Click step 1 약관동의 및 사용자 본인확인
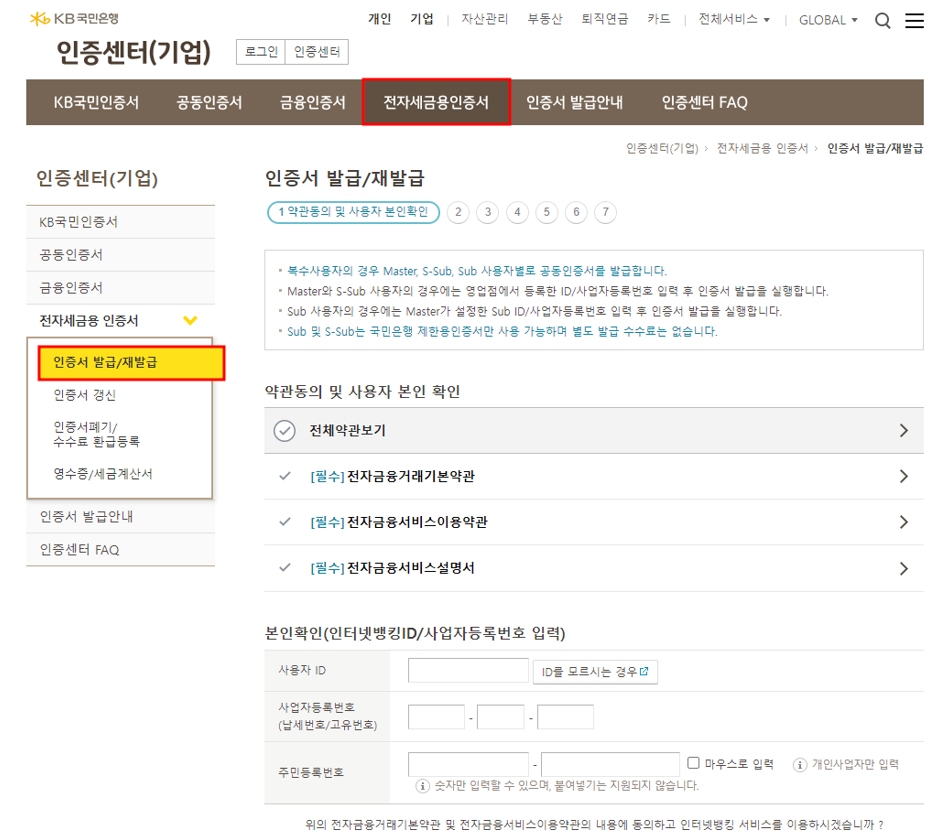The height and width of the screenshot is (834, 951). pyautogui.click(x=353, y=212)
